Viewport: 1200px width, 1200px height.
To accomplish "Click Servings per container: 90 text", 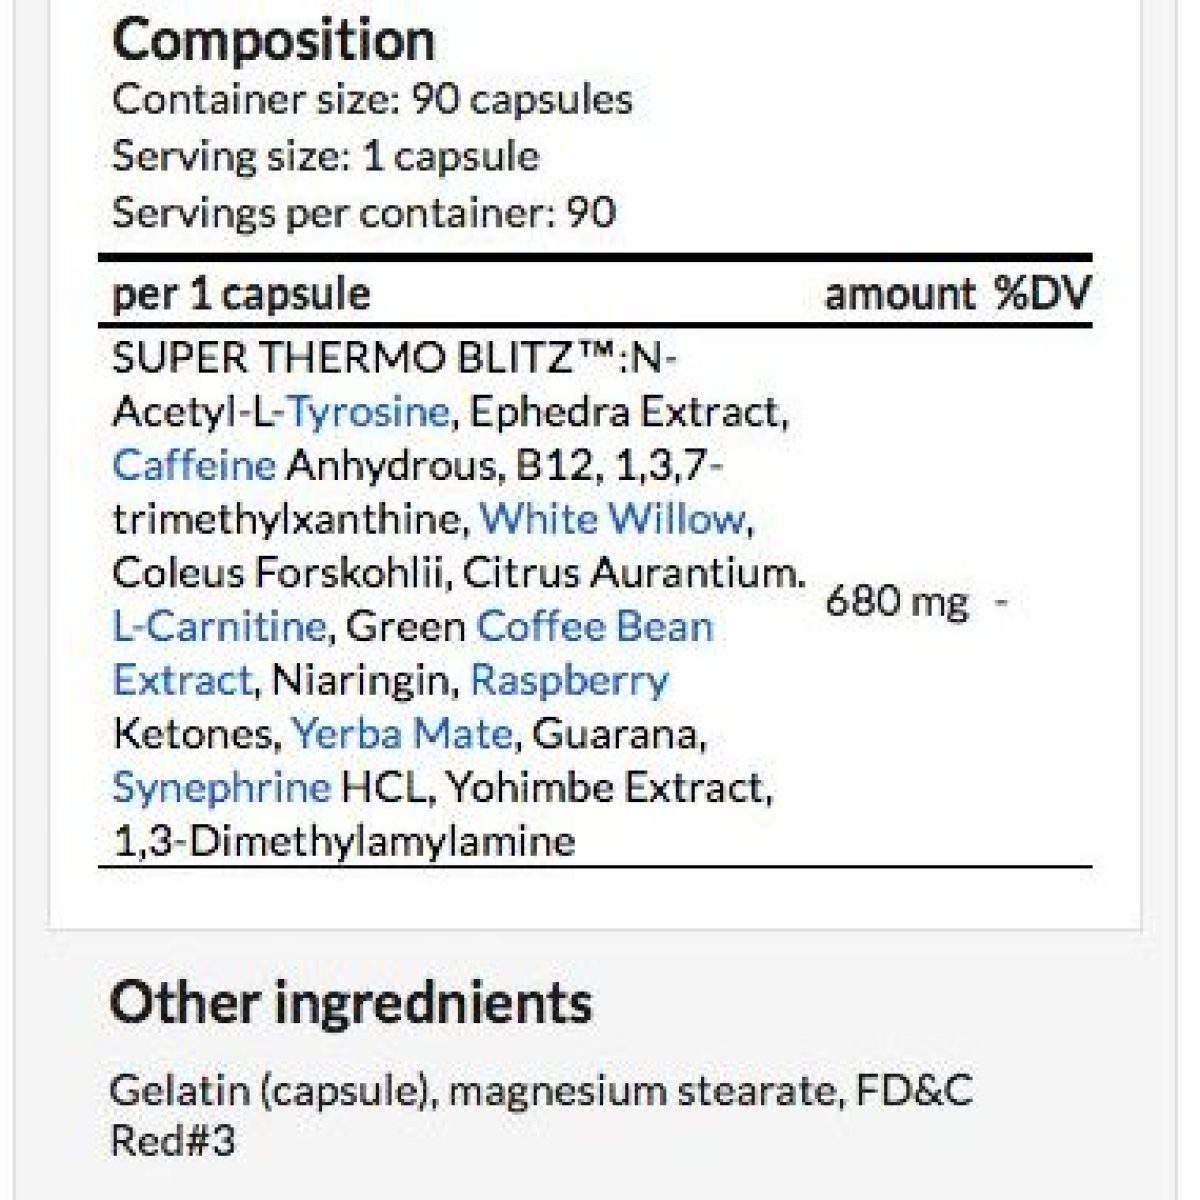I will [x=364, y=213].
